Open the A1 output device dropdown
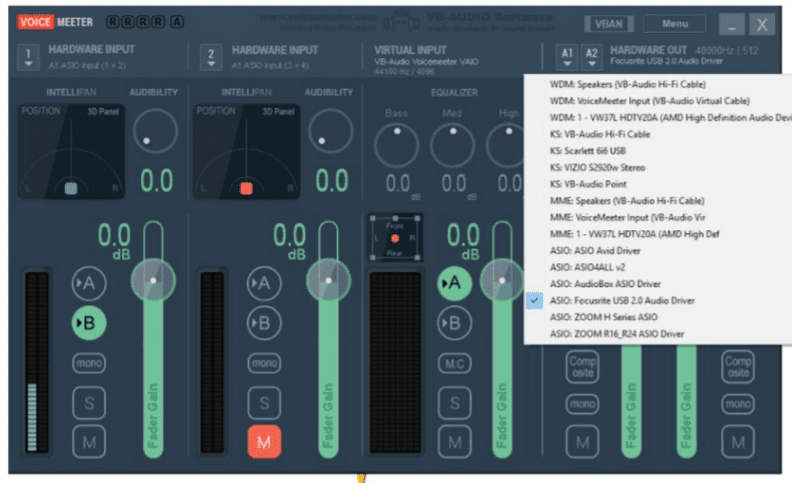 [567, 57]
